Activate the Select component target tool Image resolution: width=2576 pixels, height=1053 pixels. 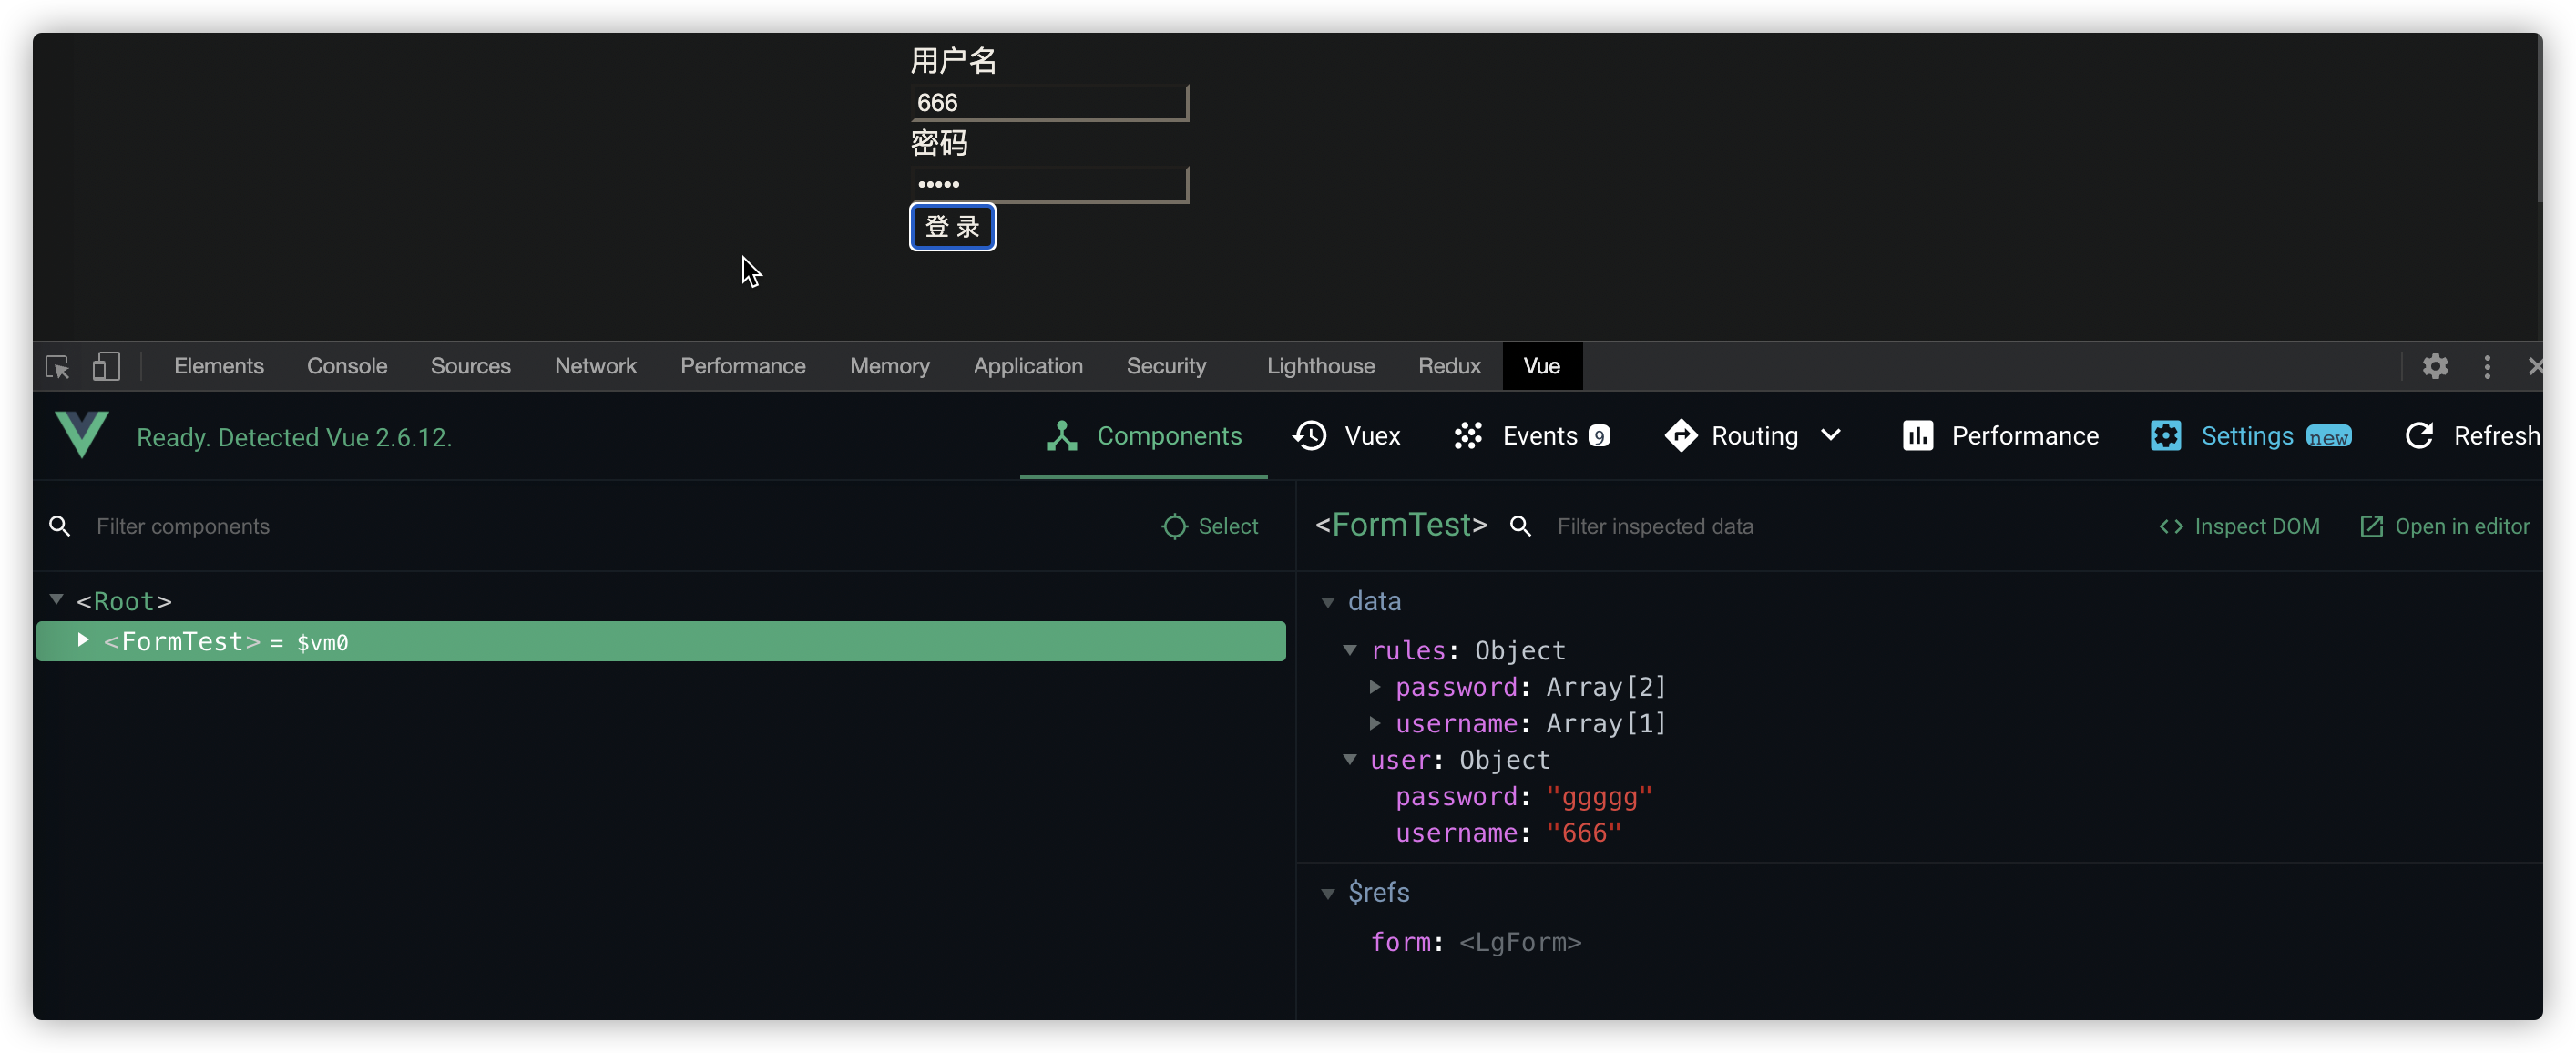click(x=1210, y=527)
